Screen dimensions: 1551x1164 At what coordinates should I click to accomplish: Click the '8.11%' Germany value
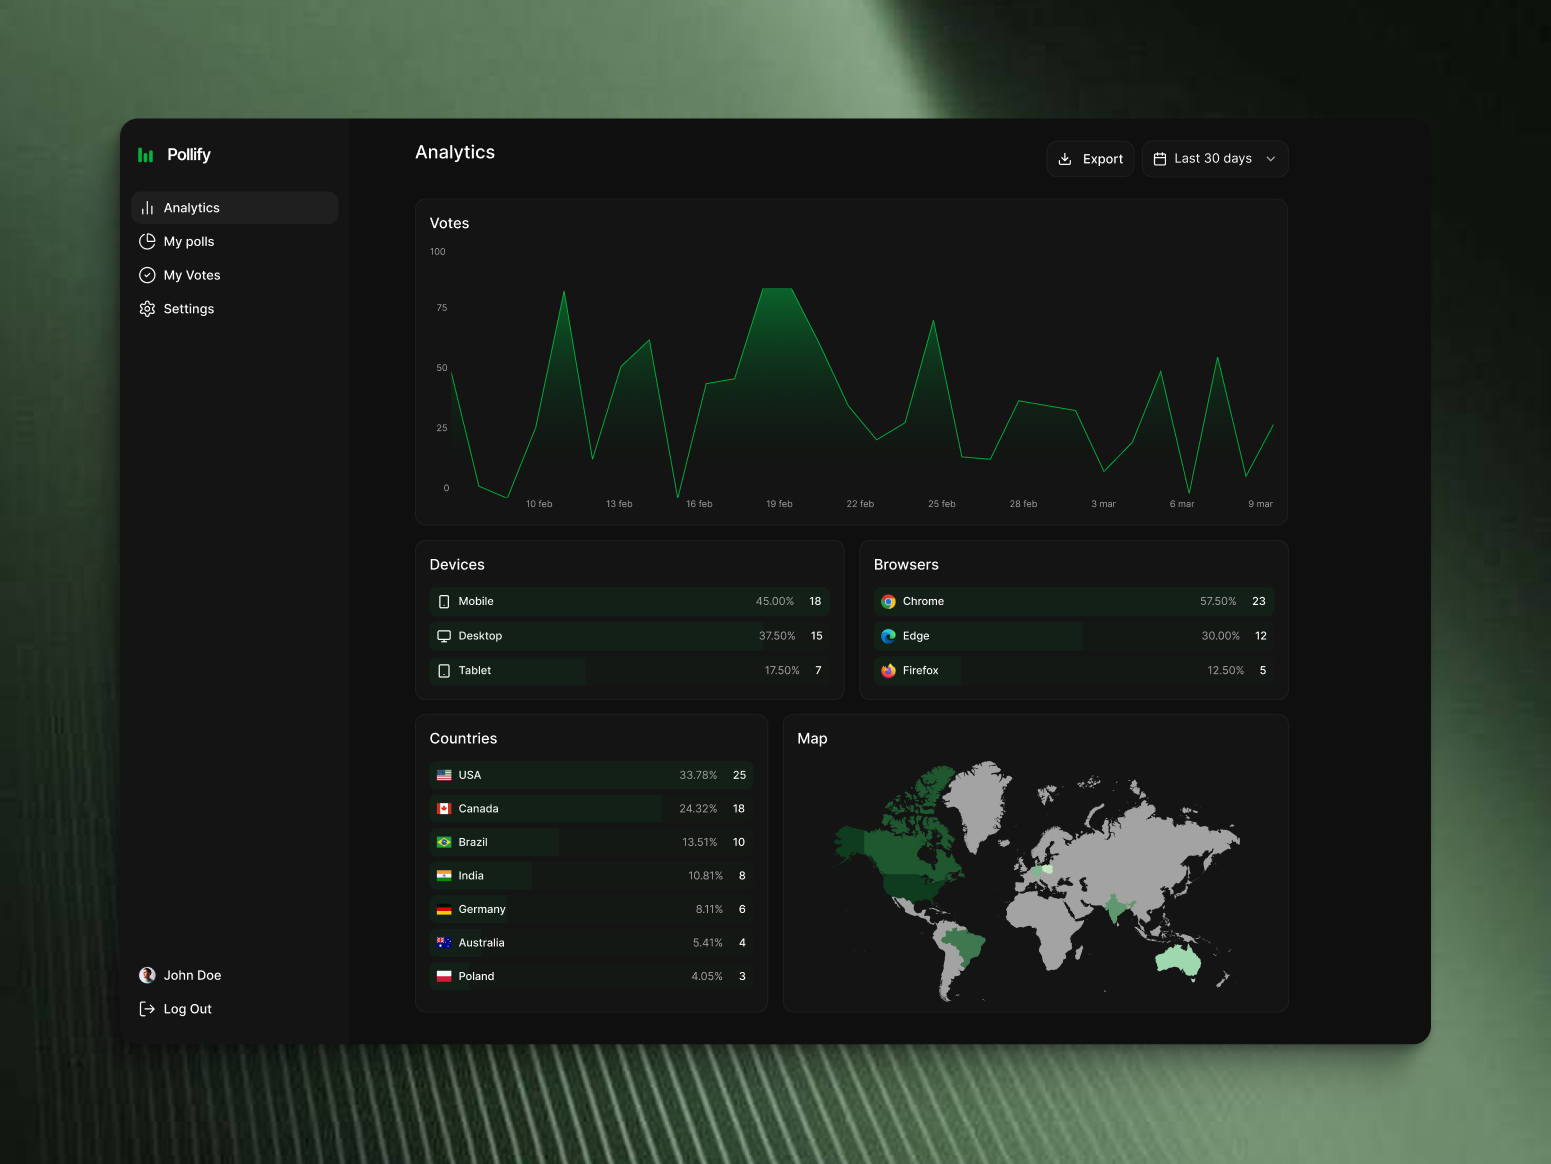pyautogui.click(x=709, y=910)
